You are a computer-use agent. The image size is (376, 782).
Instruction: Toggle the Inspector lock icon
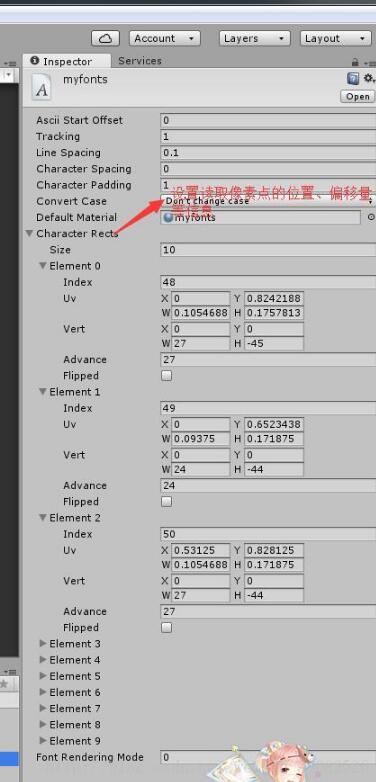355,62
